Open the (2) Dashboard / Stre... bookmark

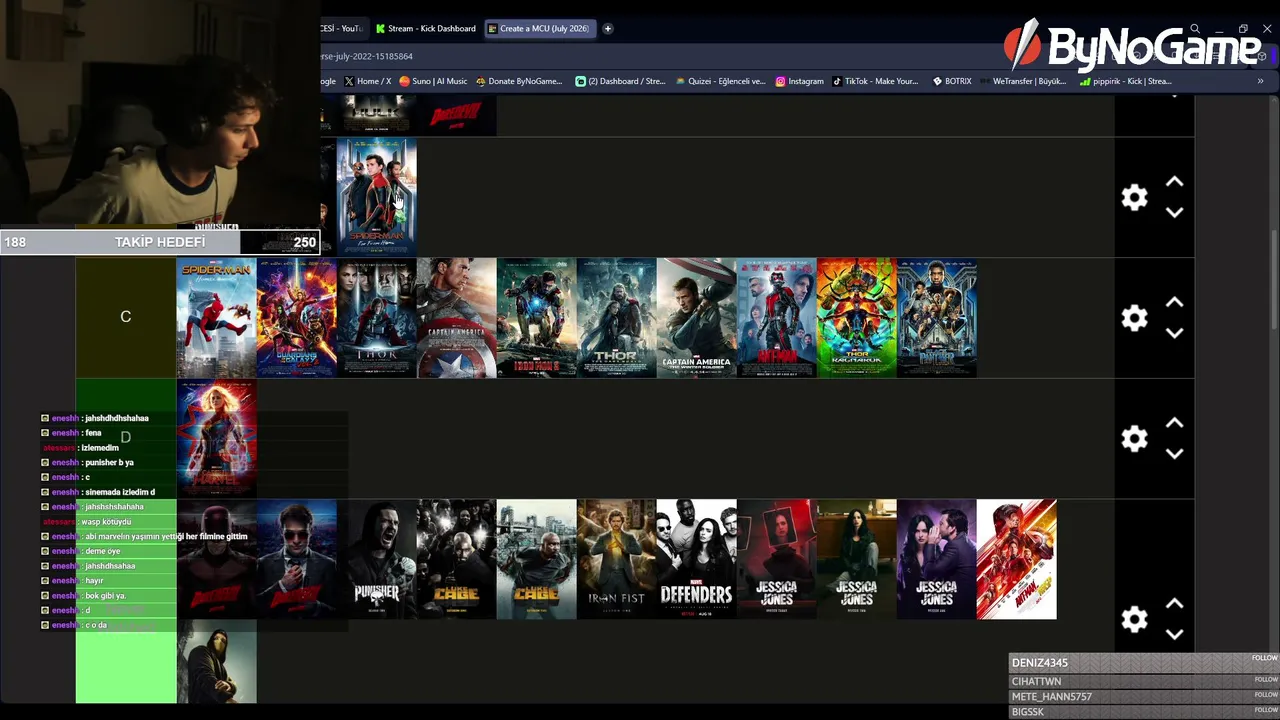620,81
